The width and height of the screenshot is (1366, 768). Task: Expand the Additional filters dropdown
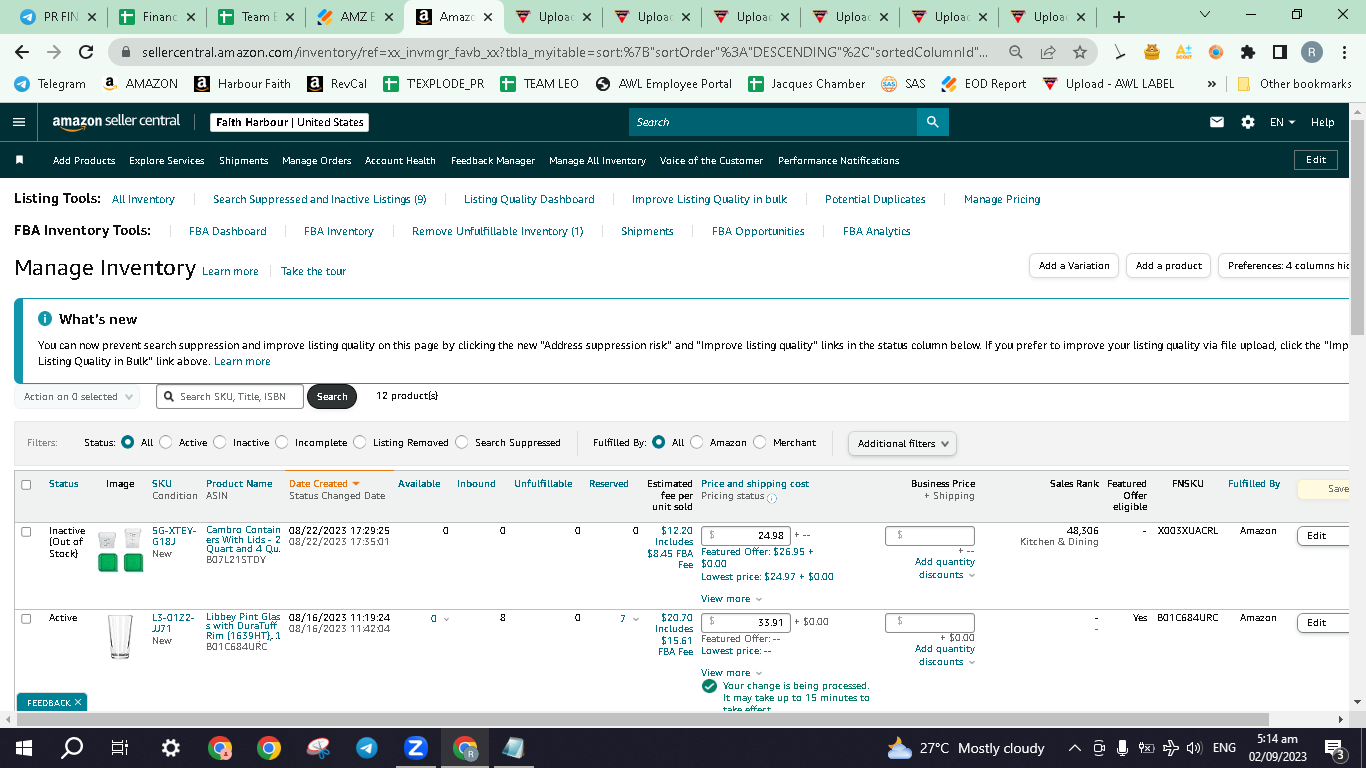click(902, 443)
